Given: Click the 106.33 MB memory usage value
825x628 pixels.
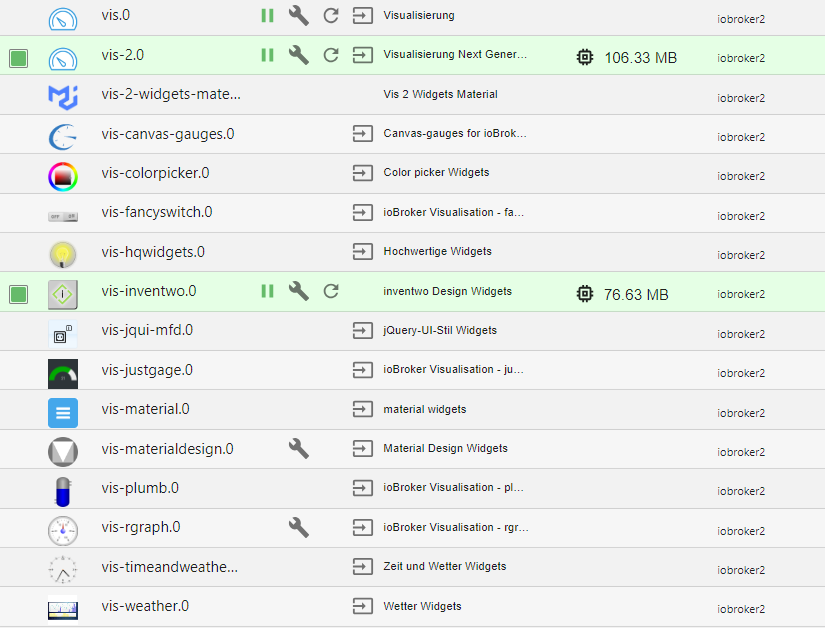Looking at the screenshot, I should pos(640,58).
